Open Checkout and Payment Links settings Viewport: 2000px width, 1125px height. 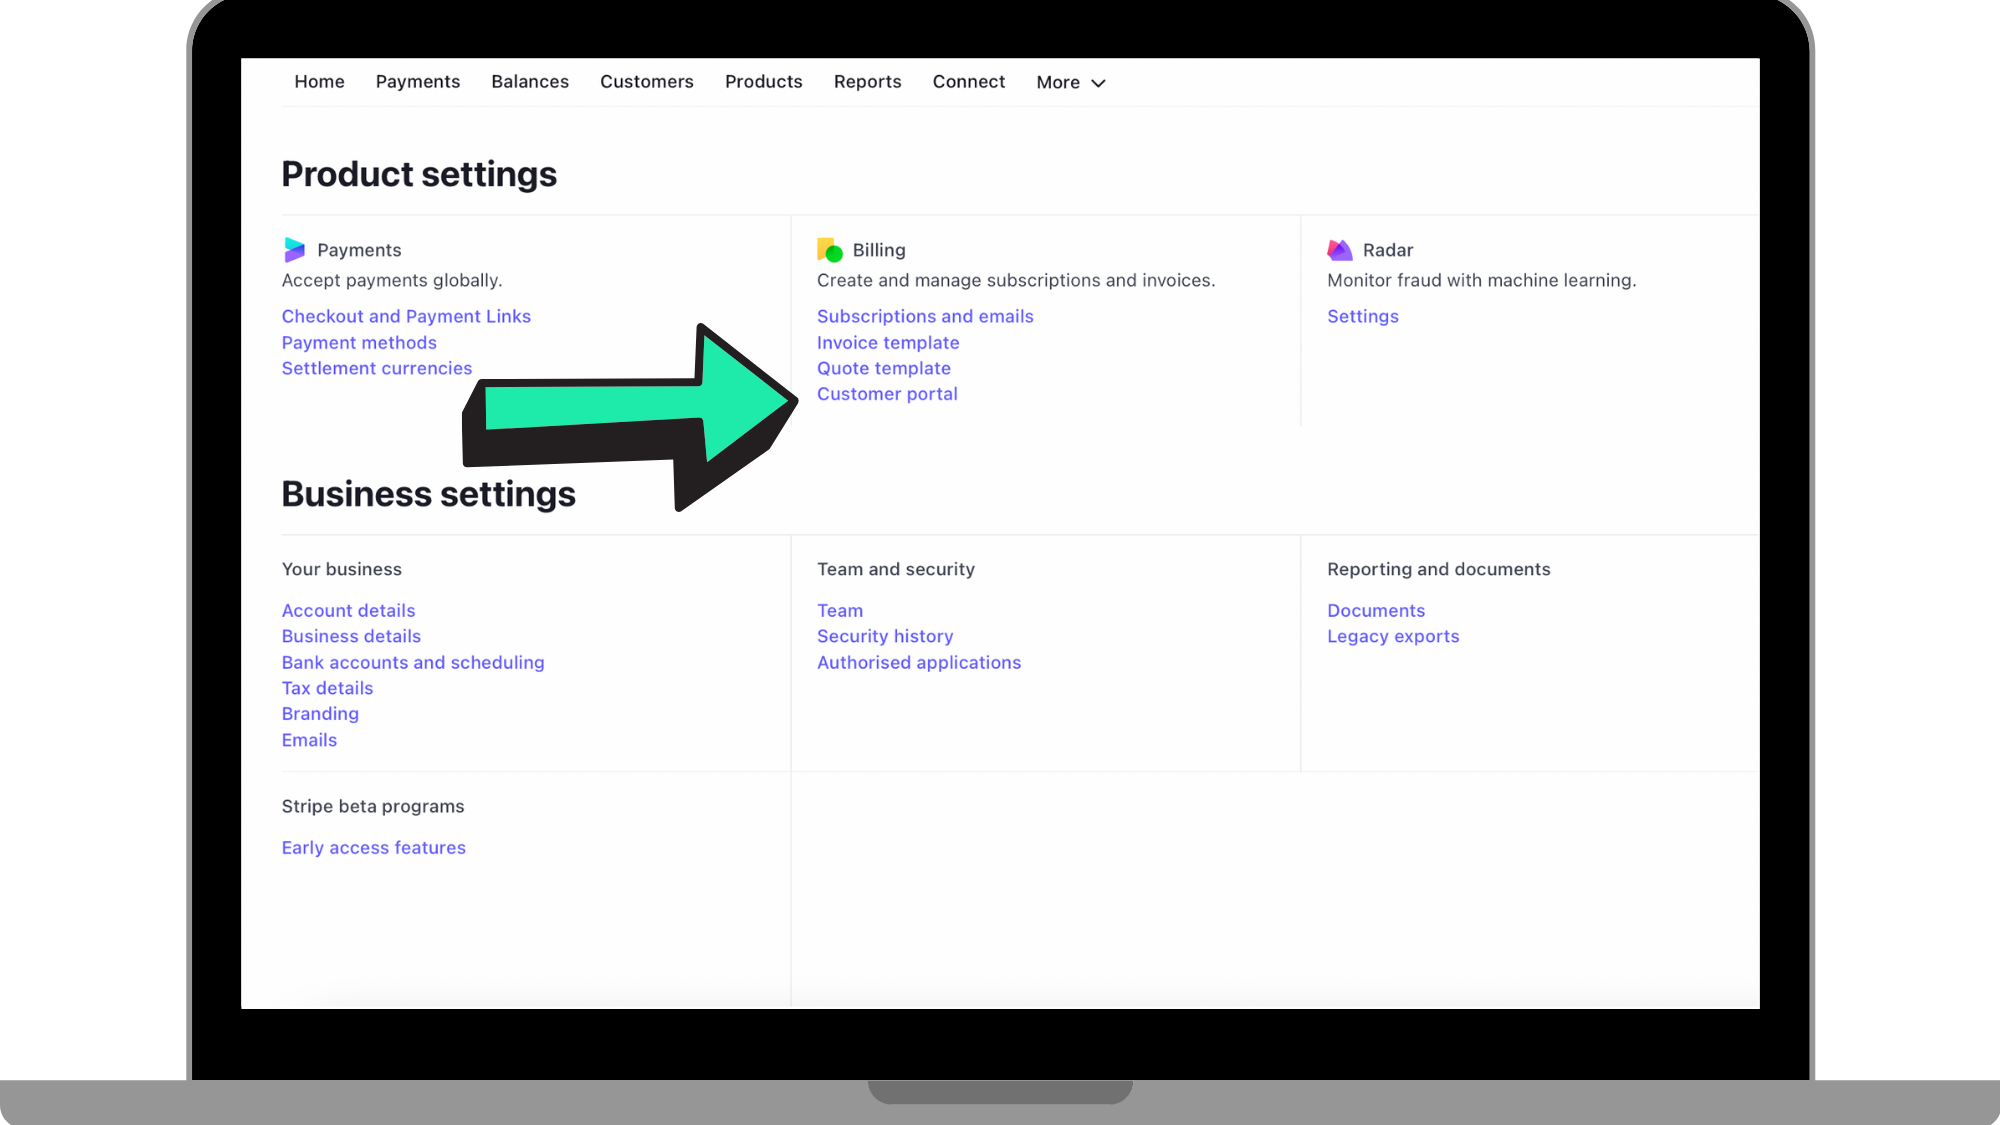[406, 316]
